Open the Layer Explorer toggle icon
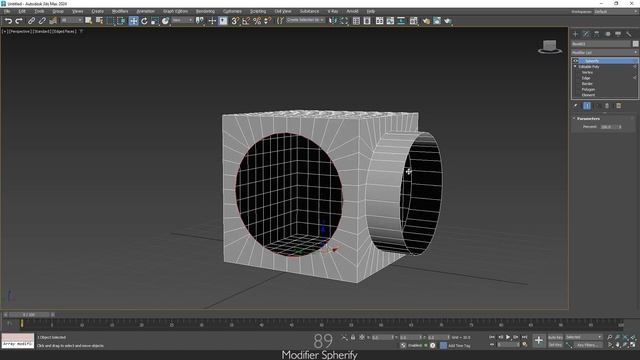The width and height of the screenshot is (640, 360). coord(367,21)
